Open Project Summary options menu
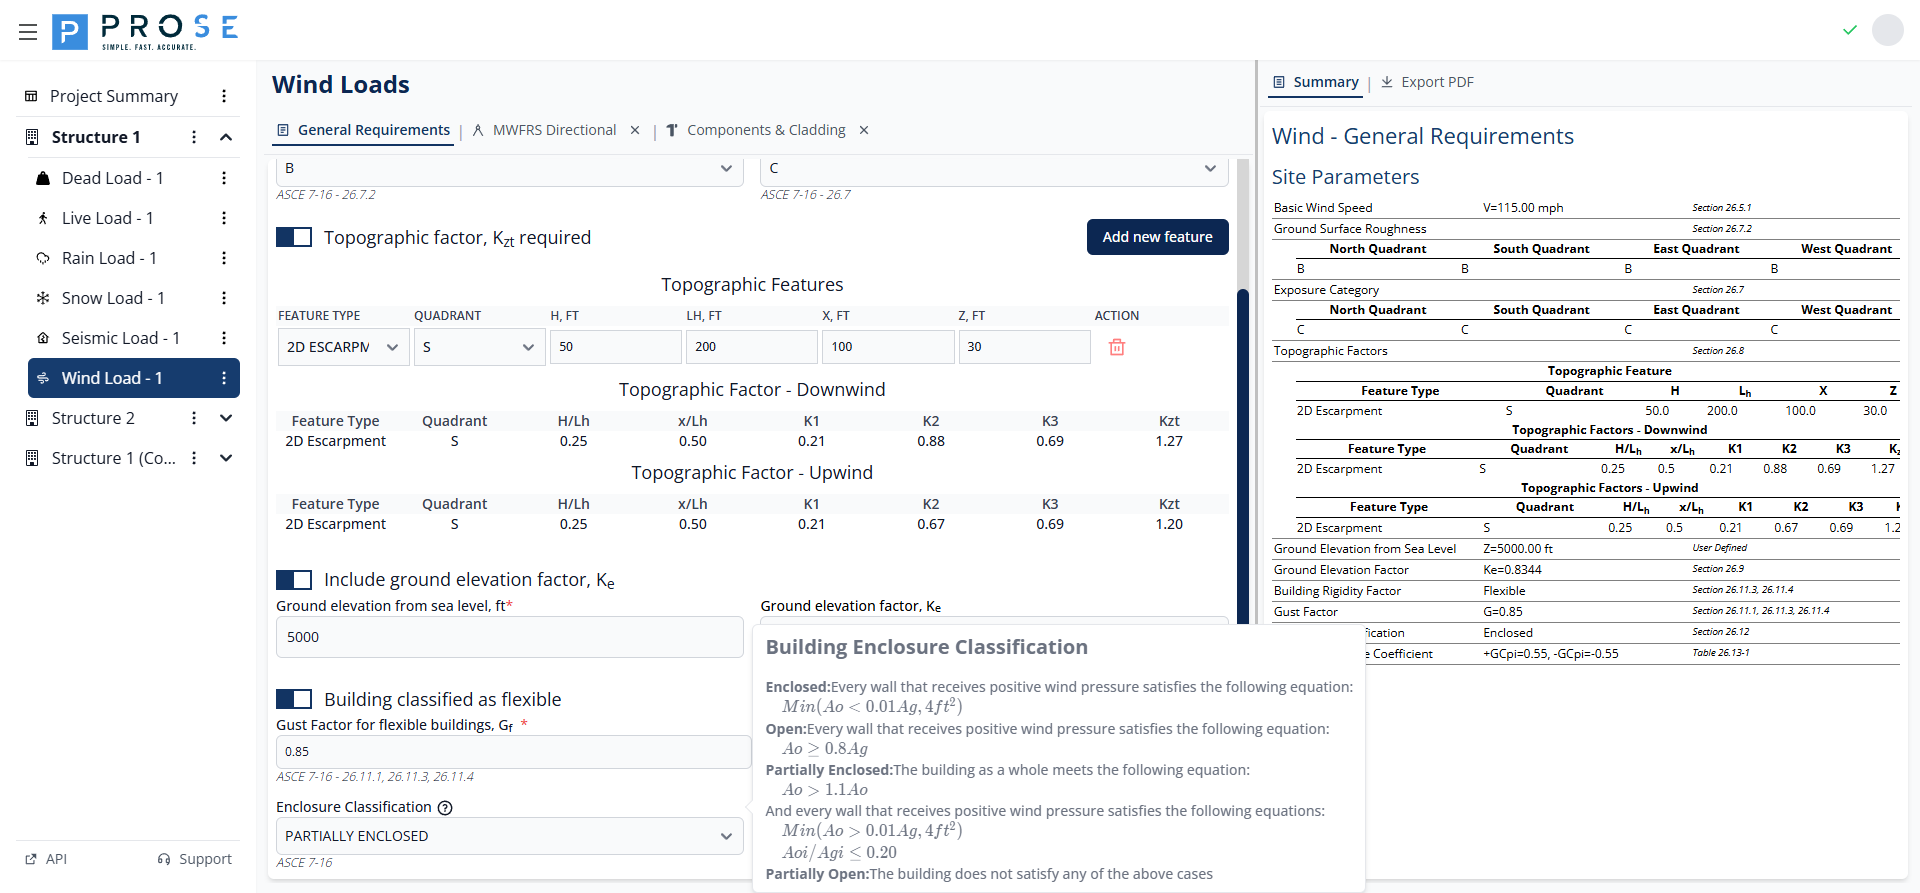The image size is (1920, 893). [224, 96]
